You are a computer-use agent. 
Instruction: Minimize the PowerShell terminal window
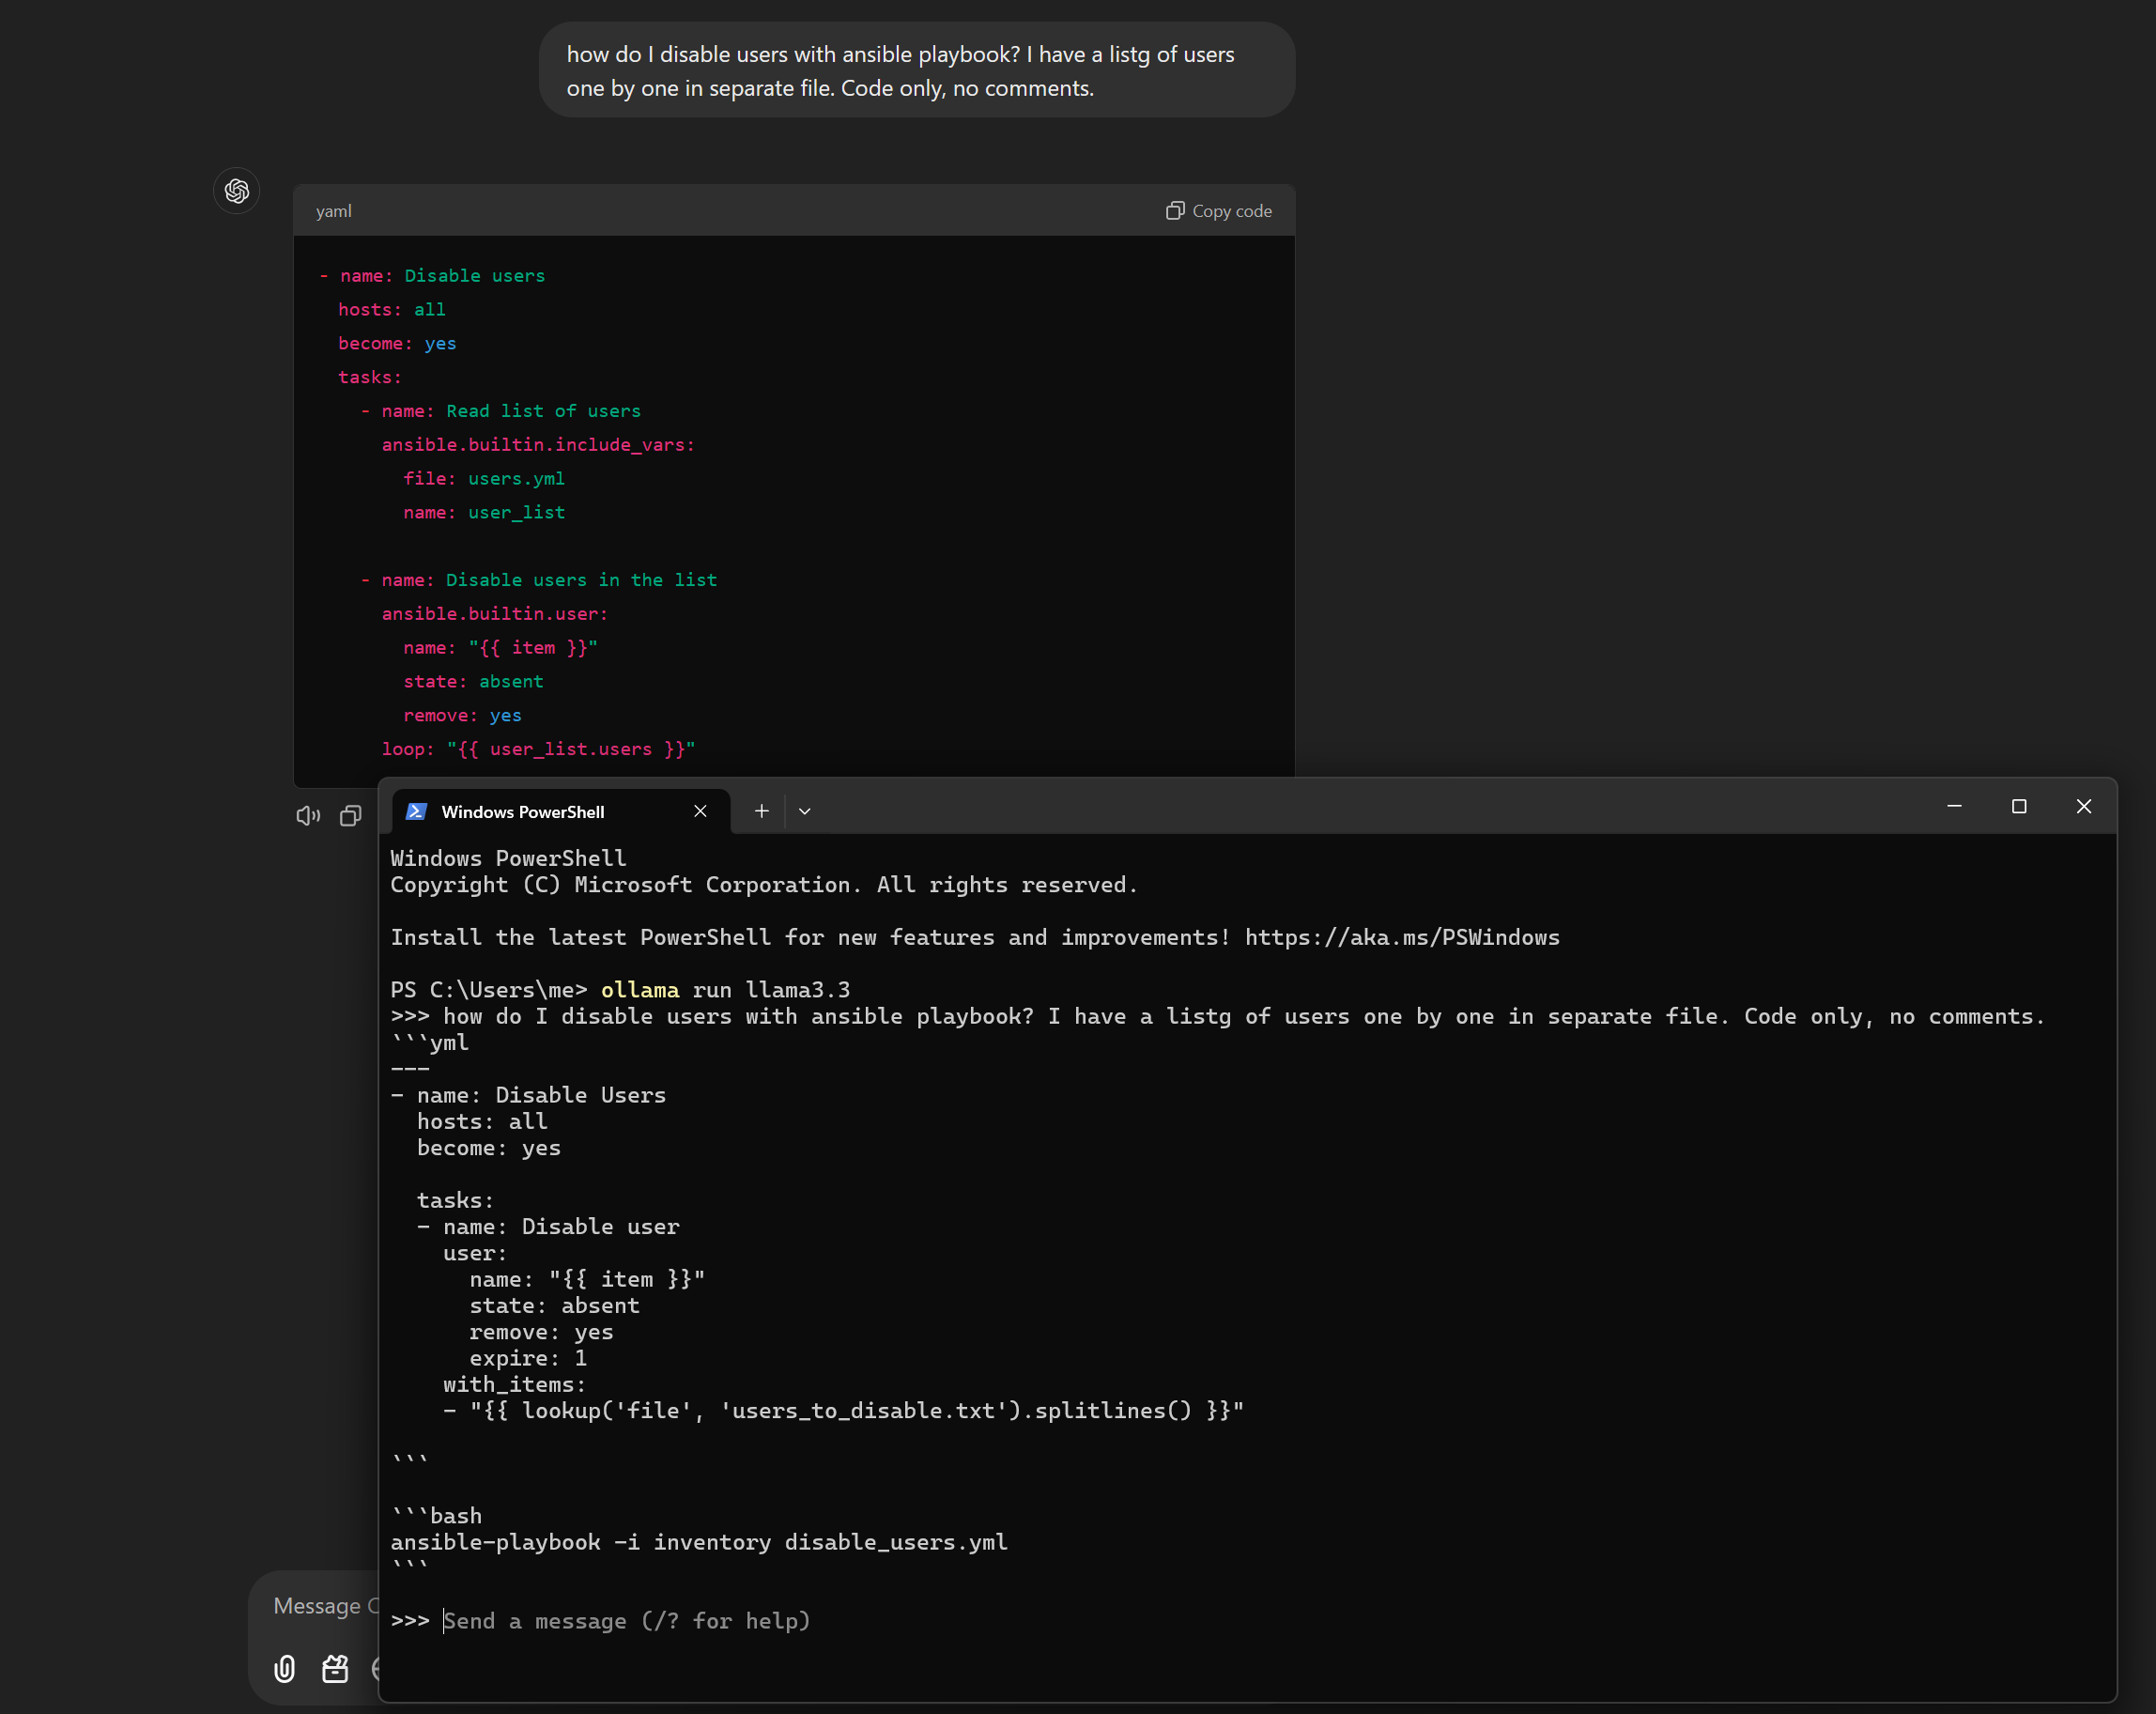[x=1954, y=806]
